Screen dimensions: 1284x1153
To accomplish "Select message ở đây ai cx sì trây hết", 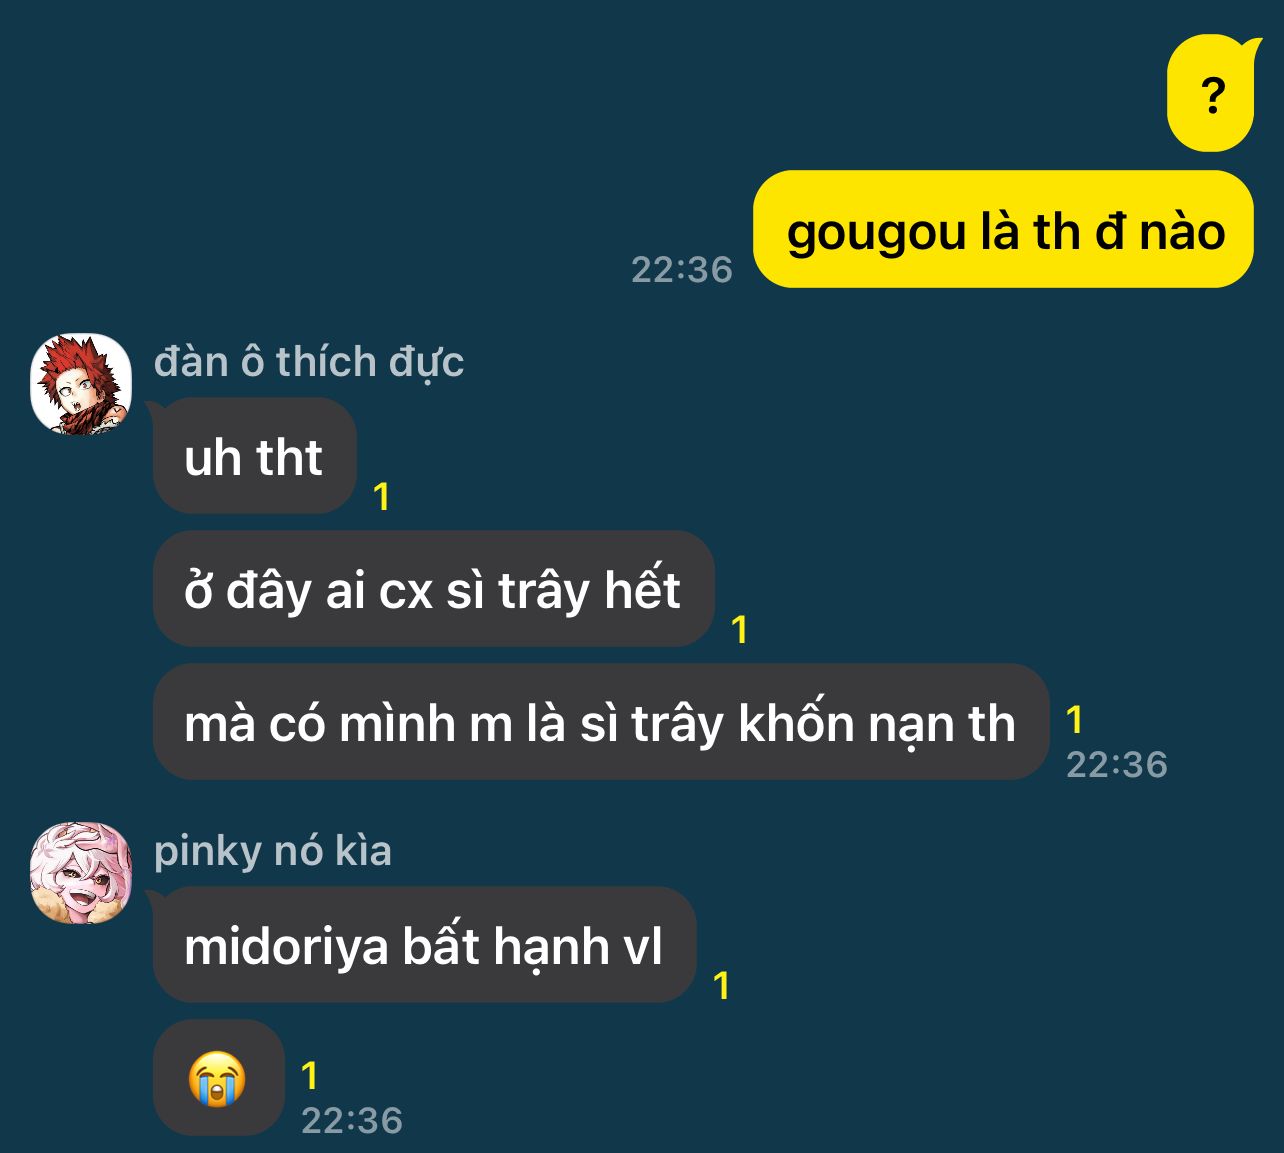I will pyautogui.click(x=433, y=589).
